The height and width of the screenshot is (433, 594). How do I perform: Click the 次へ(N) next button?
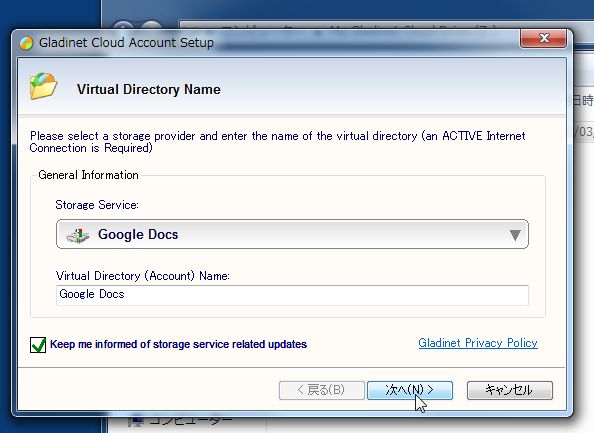(x=410, y=390)
